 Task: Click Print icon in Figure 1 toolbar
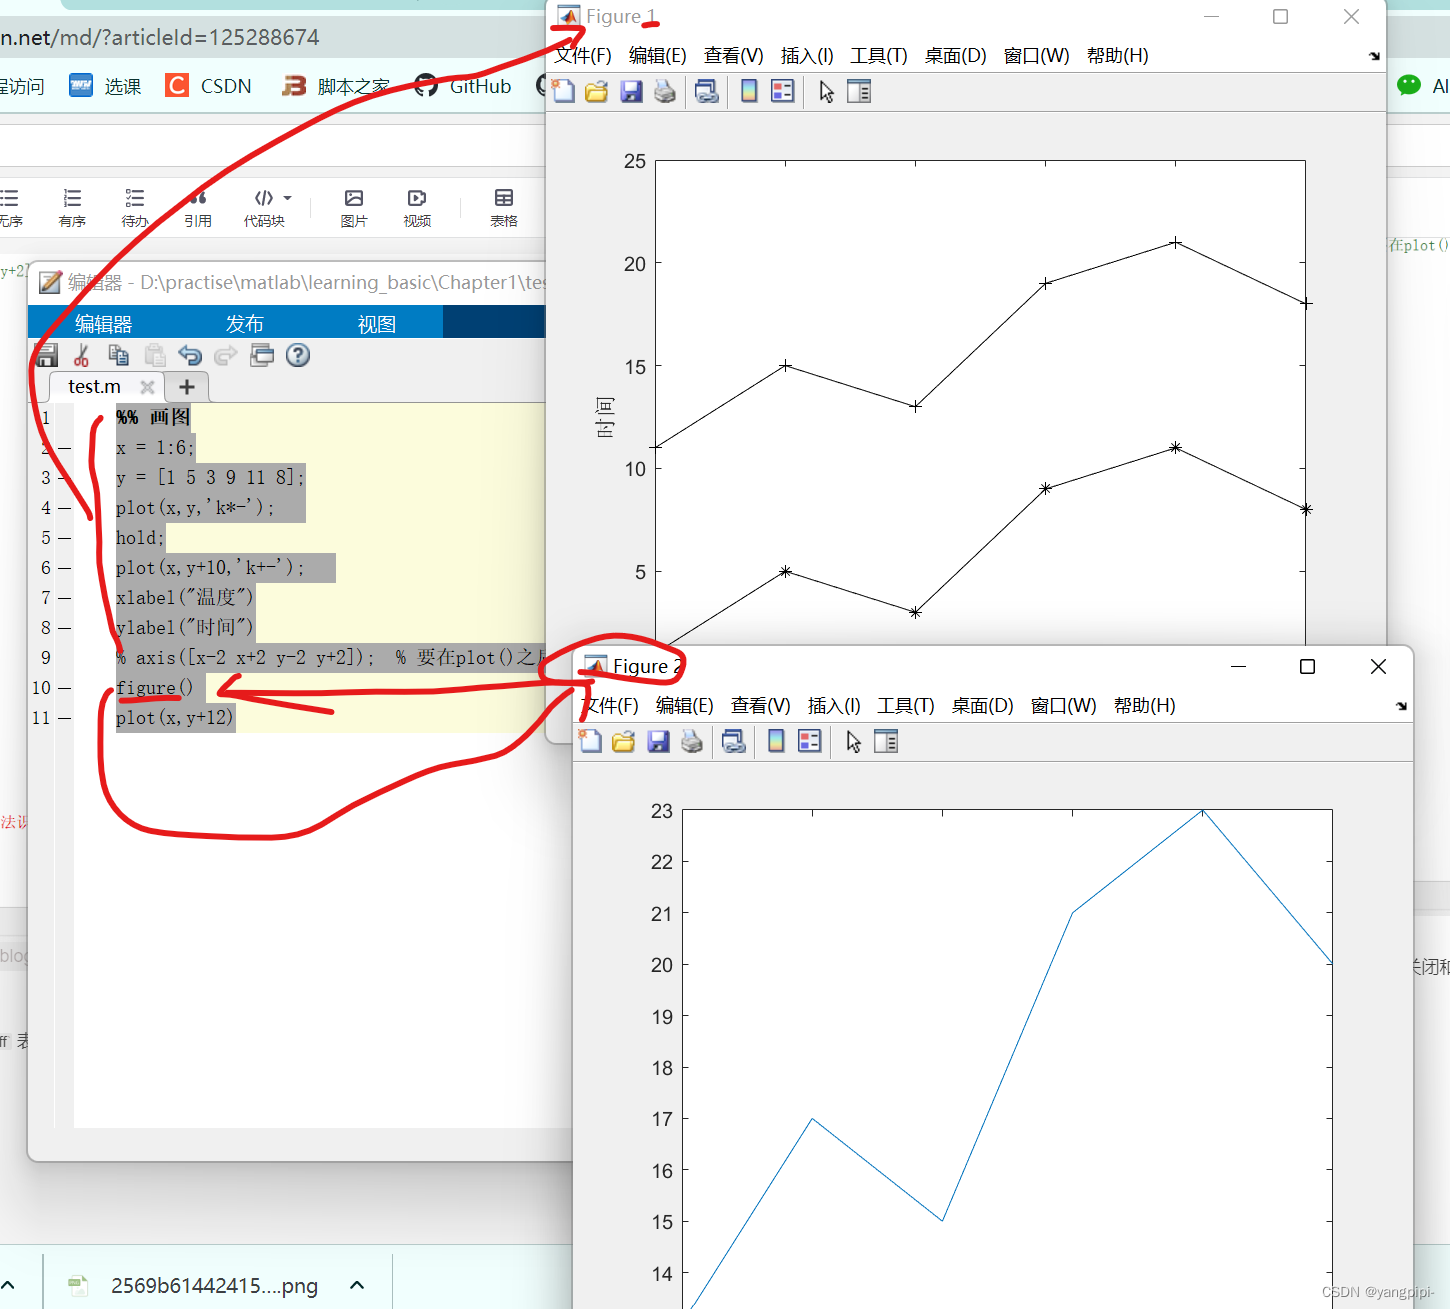coord(665,92)
